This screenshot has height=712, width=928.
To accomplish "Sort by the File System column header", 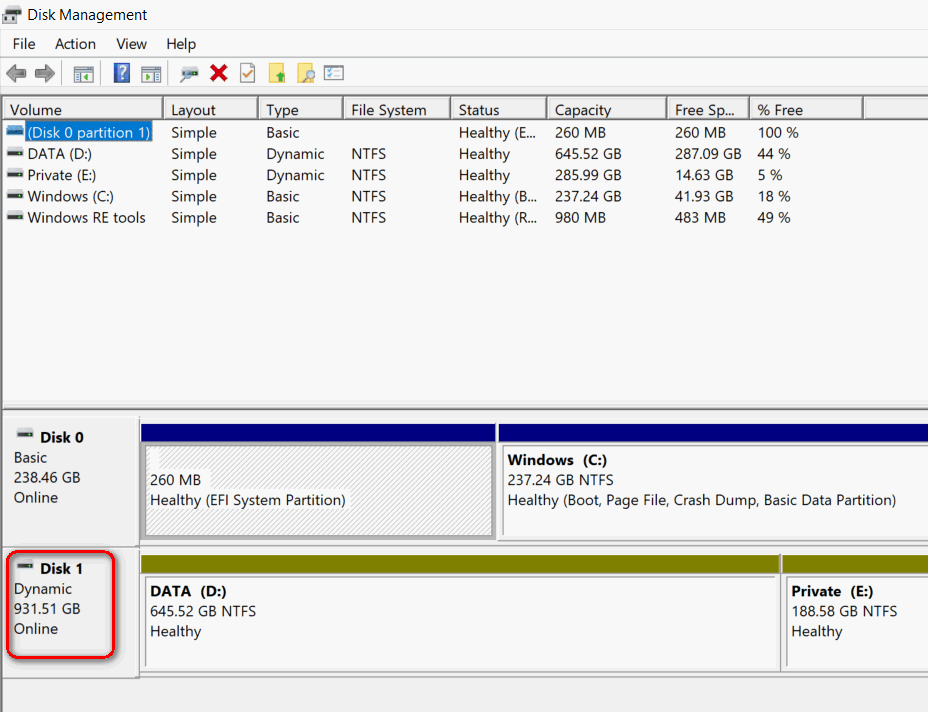I will pyautogui.click(x=397, y=109).
